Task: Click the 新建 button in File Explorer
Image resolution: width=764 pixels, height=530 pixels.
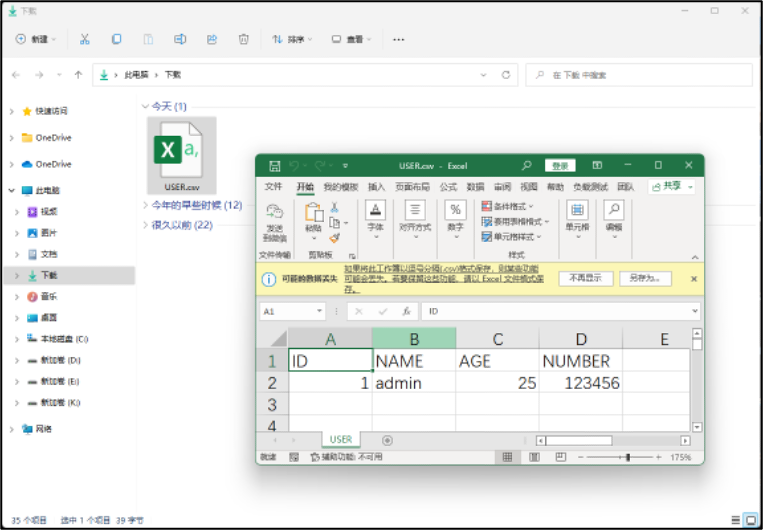Action: 36,39
